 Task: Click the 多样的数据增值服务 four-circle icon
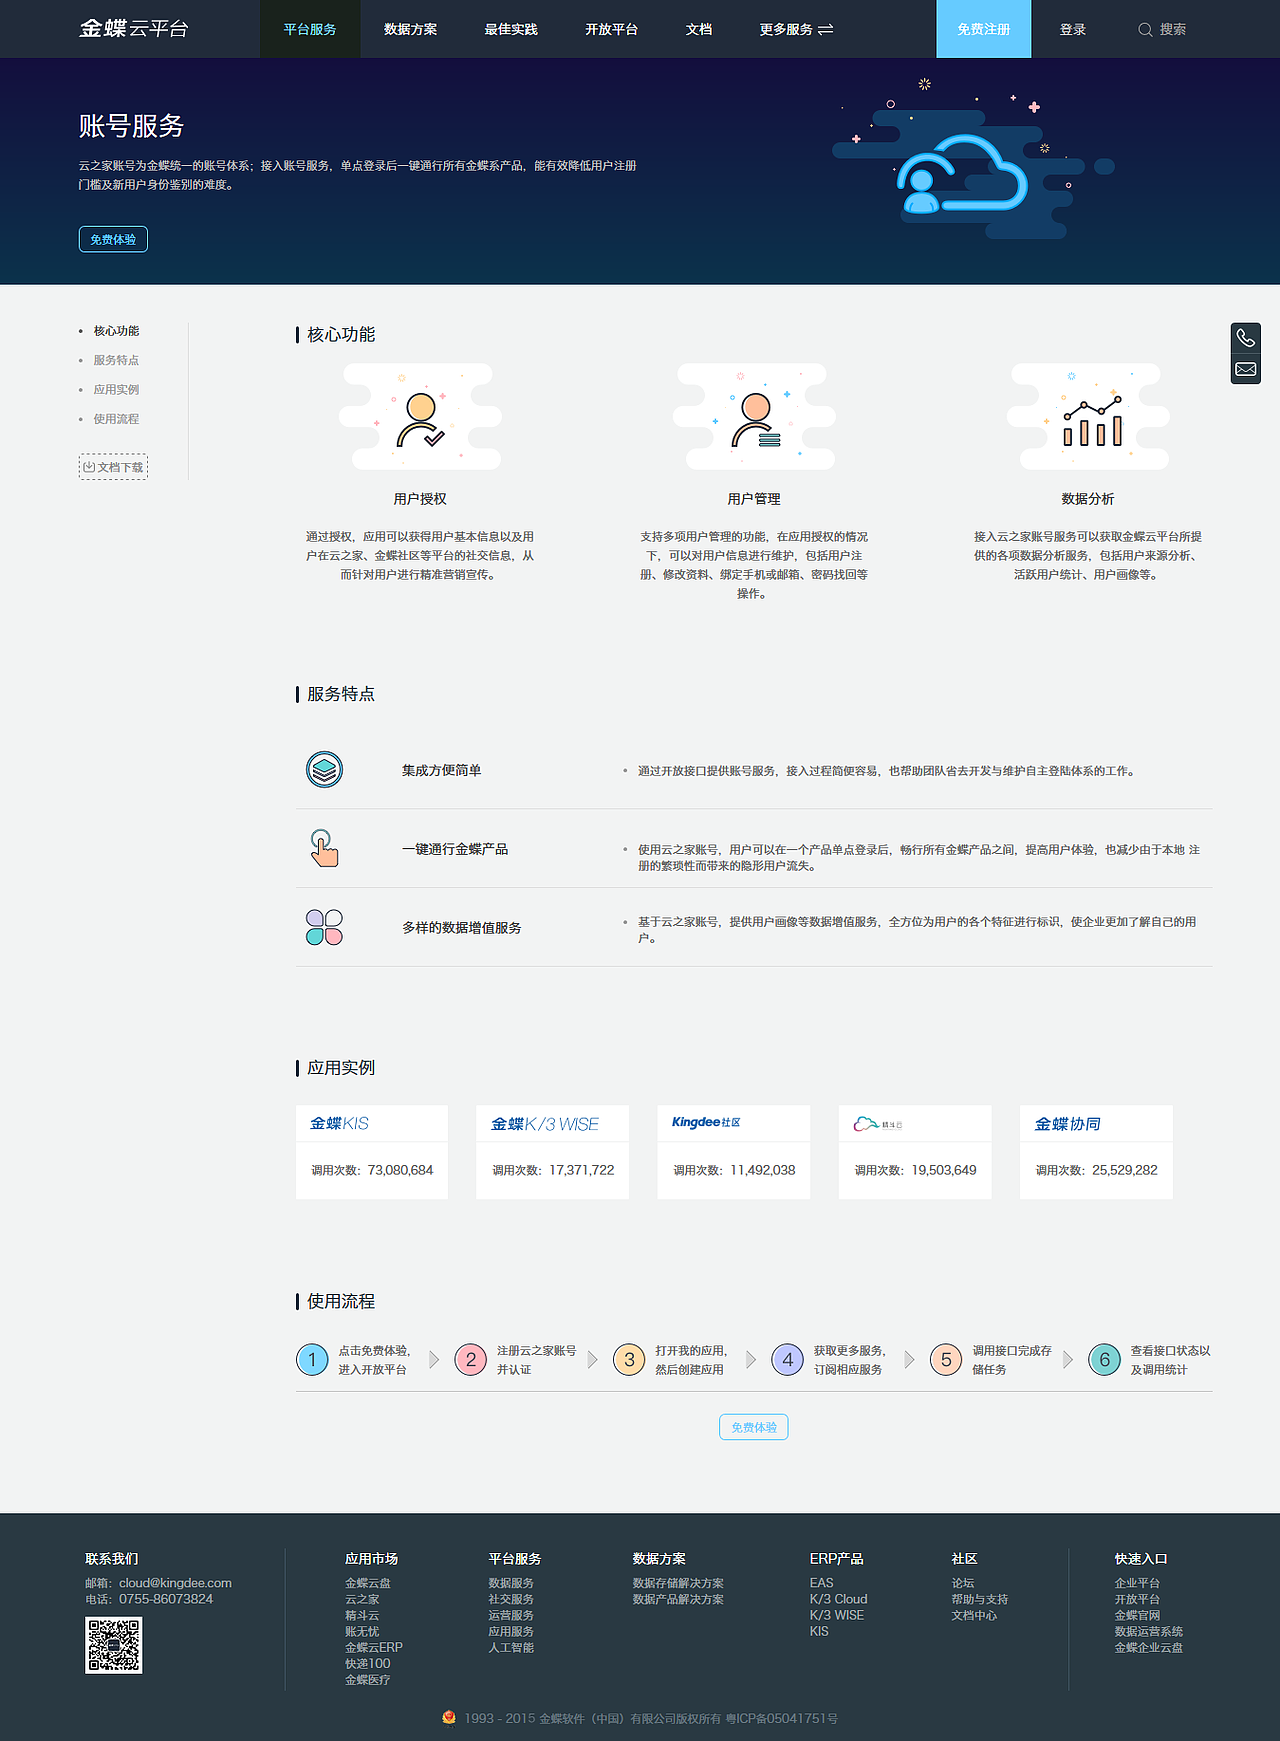pyautogui.click(x=324, y=927)
